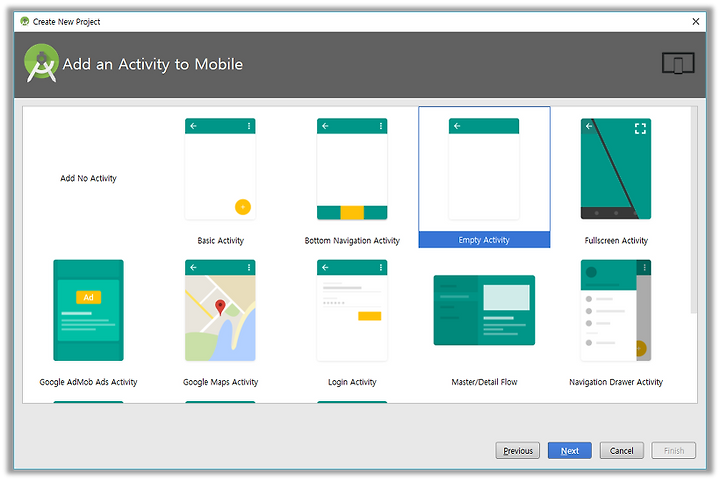This screenshot has height=481, width=720.
Task: Click the template gallery vertical scrollbar
Action: 694,210
